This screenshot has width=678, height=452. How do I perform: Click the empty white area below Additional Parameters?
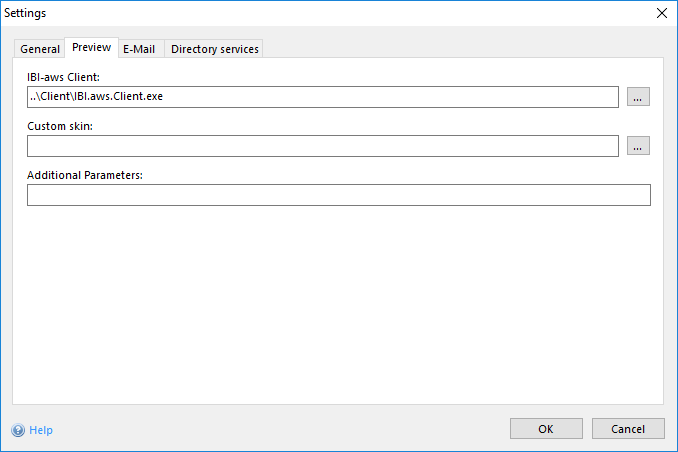coord(338,300)
